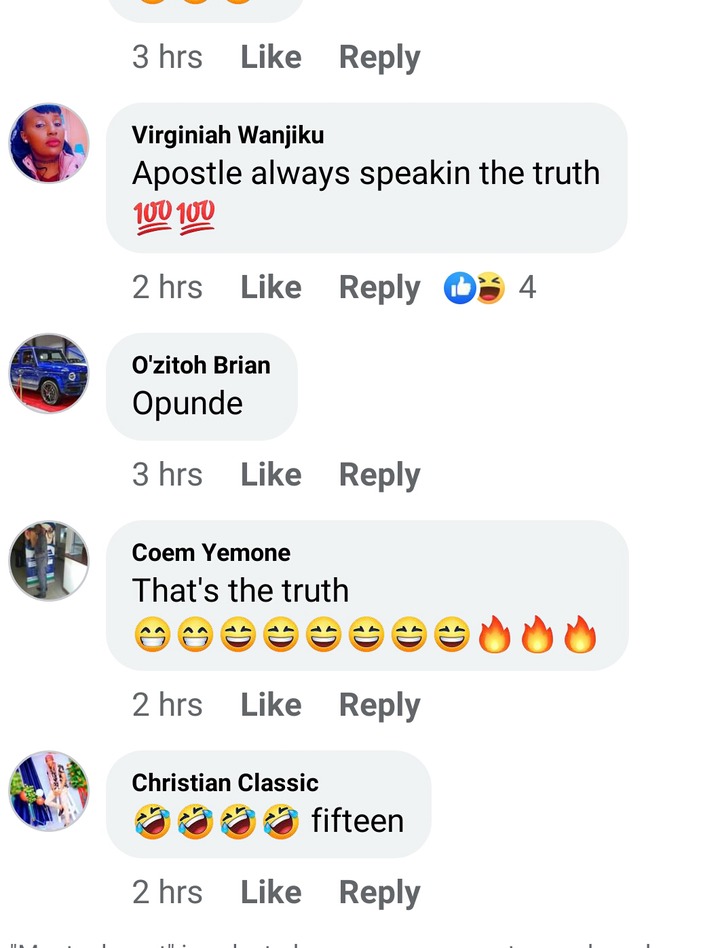720x948 pixels.
Task: Open O'zitoh Brian's name link
Action: [x=201, y=365]
